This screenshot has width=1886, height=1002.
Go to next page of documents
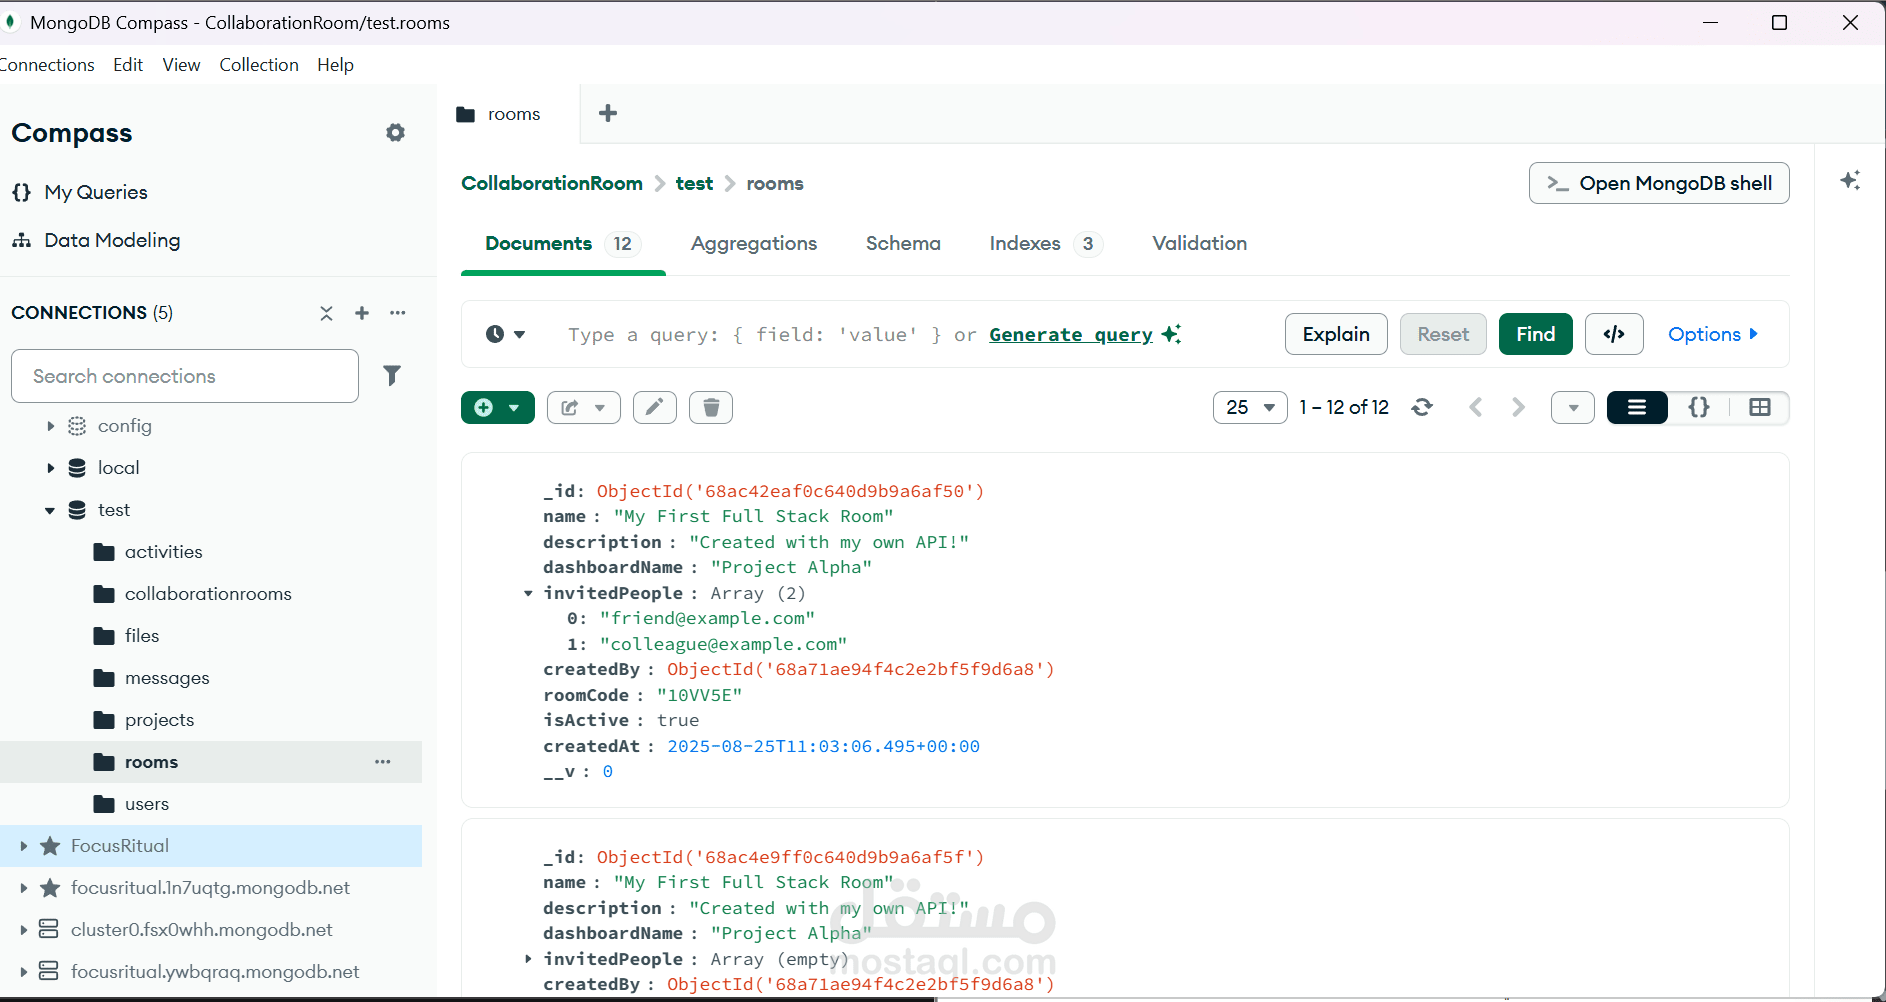pos(1518,407)
